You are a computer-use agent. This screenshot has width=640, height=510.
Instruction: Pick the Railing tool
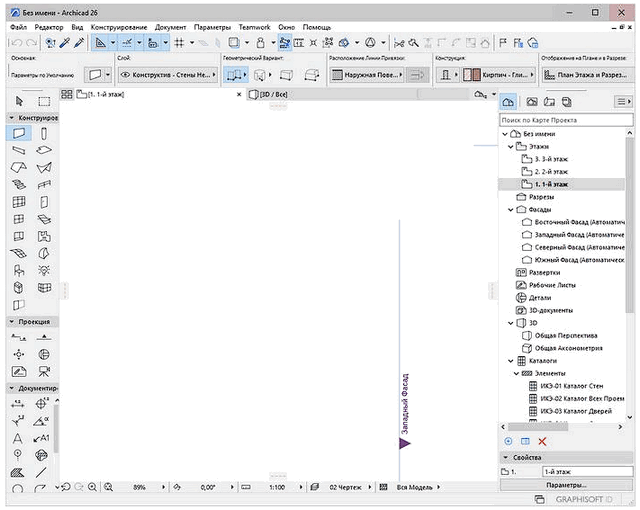click(x=44, y=185)
